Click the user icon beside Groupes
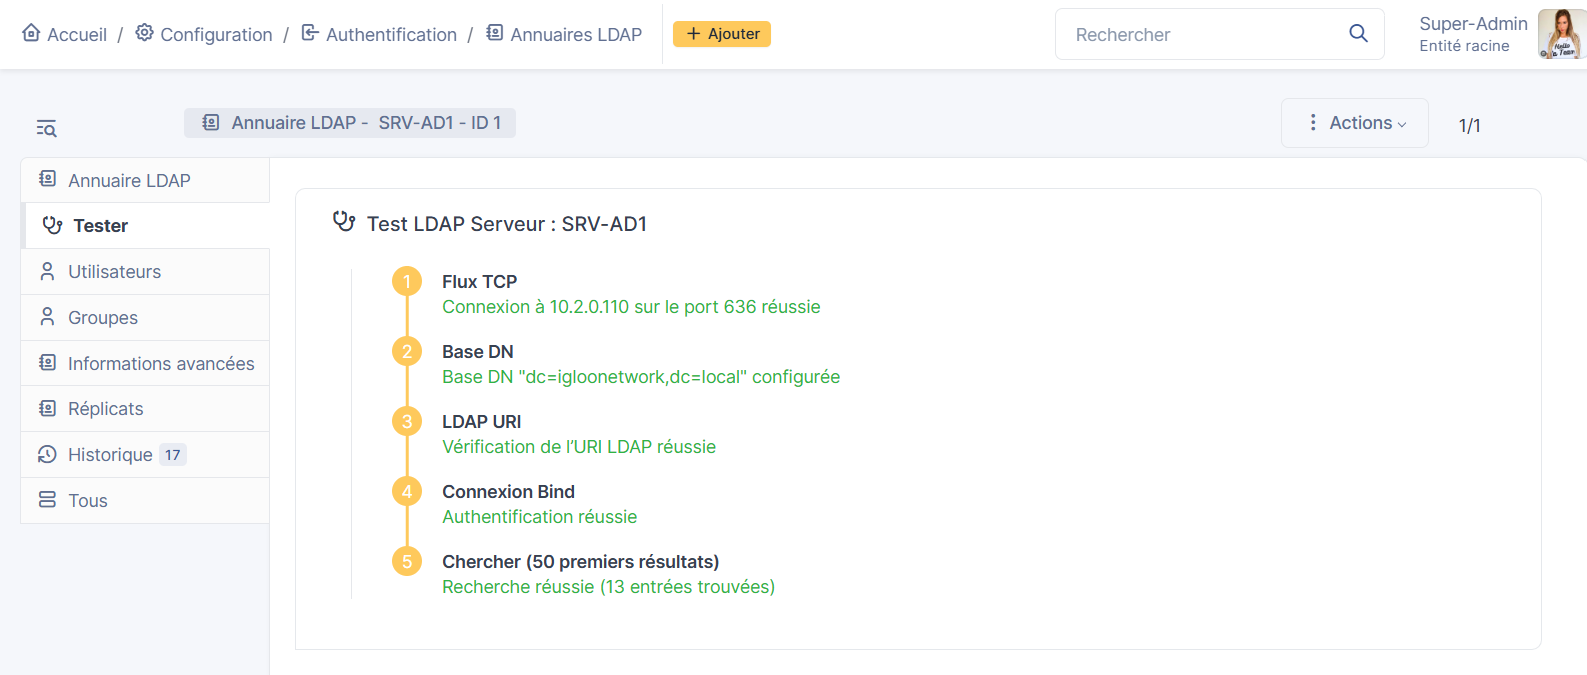The width and height of the screenshot is (1587, 675). click(x=47, y=317)
